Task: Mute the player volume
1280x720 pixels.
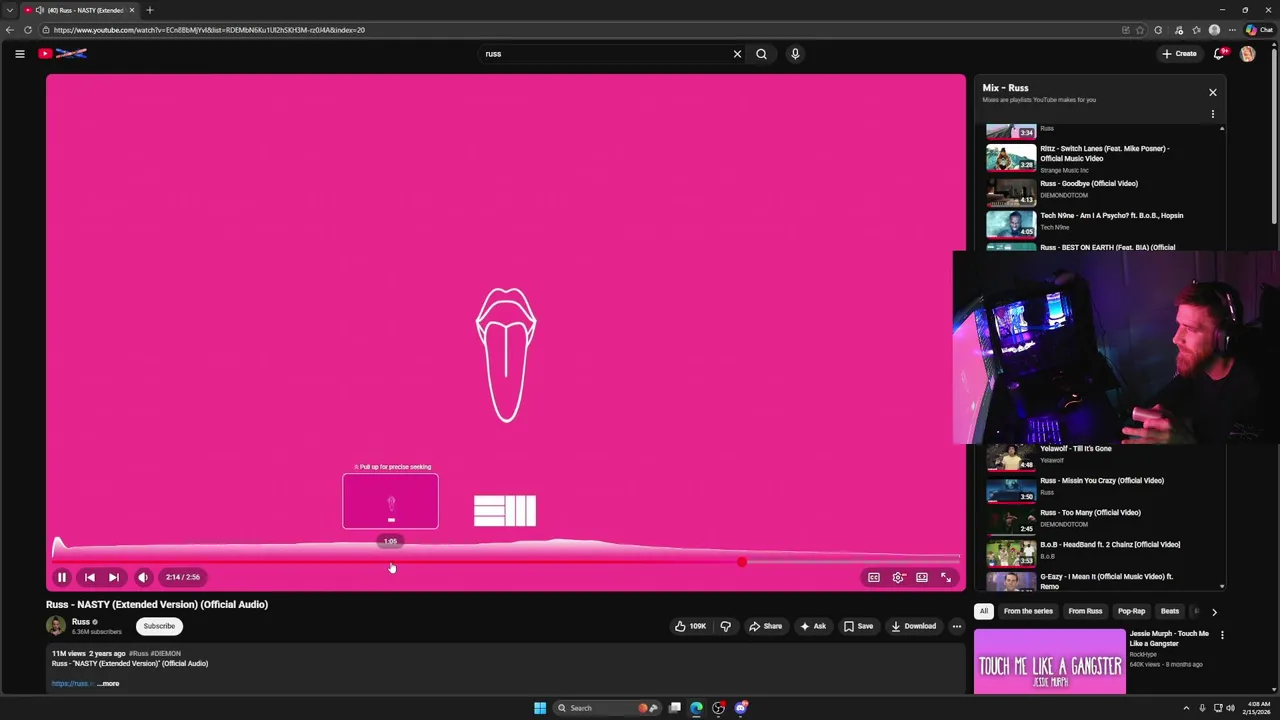Action: point(143,577)
